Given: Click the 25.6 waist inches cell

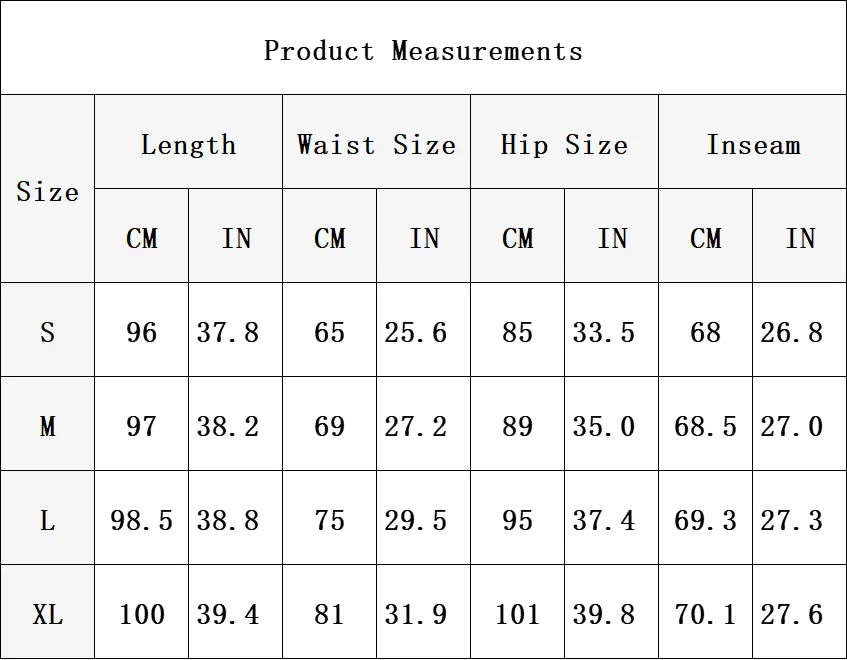Looking at the screenshot, I should (423, 332).
